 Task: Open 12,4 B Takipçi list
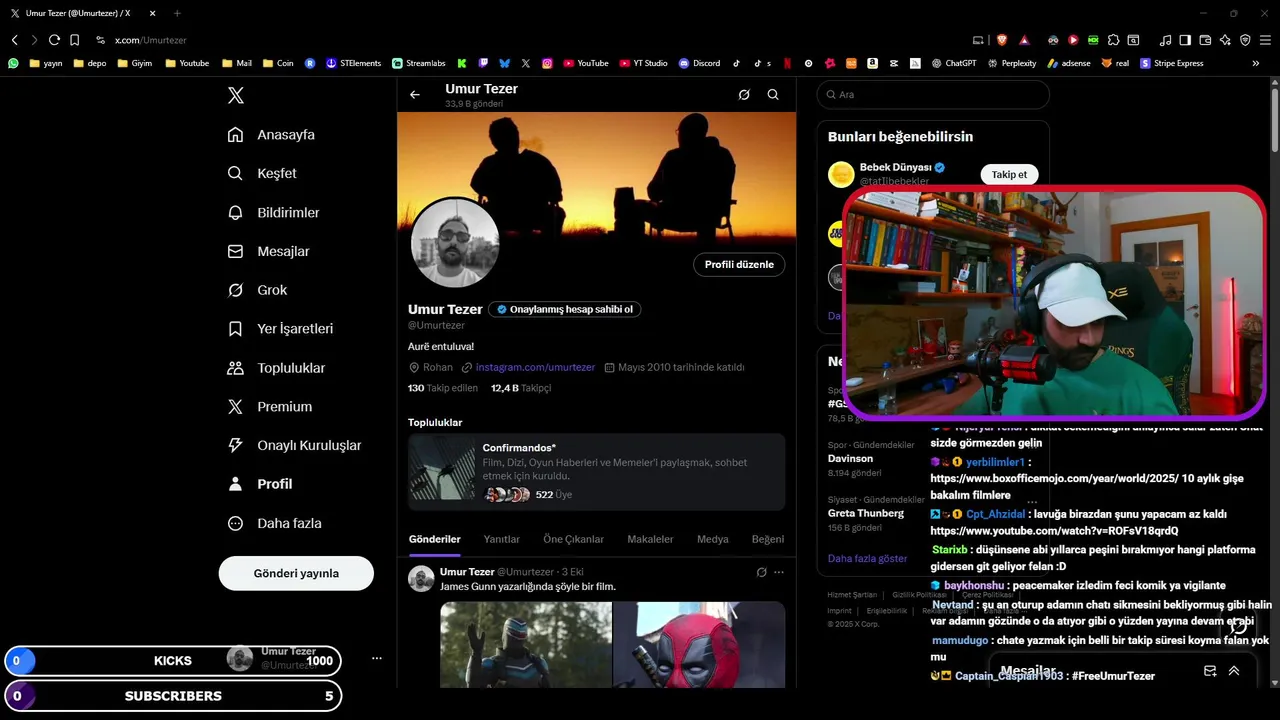(521, 388)
